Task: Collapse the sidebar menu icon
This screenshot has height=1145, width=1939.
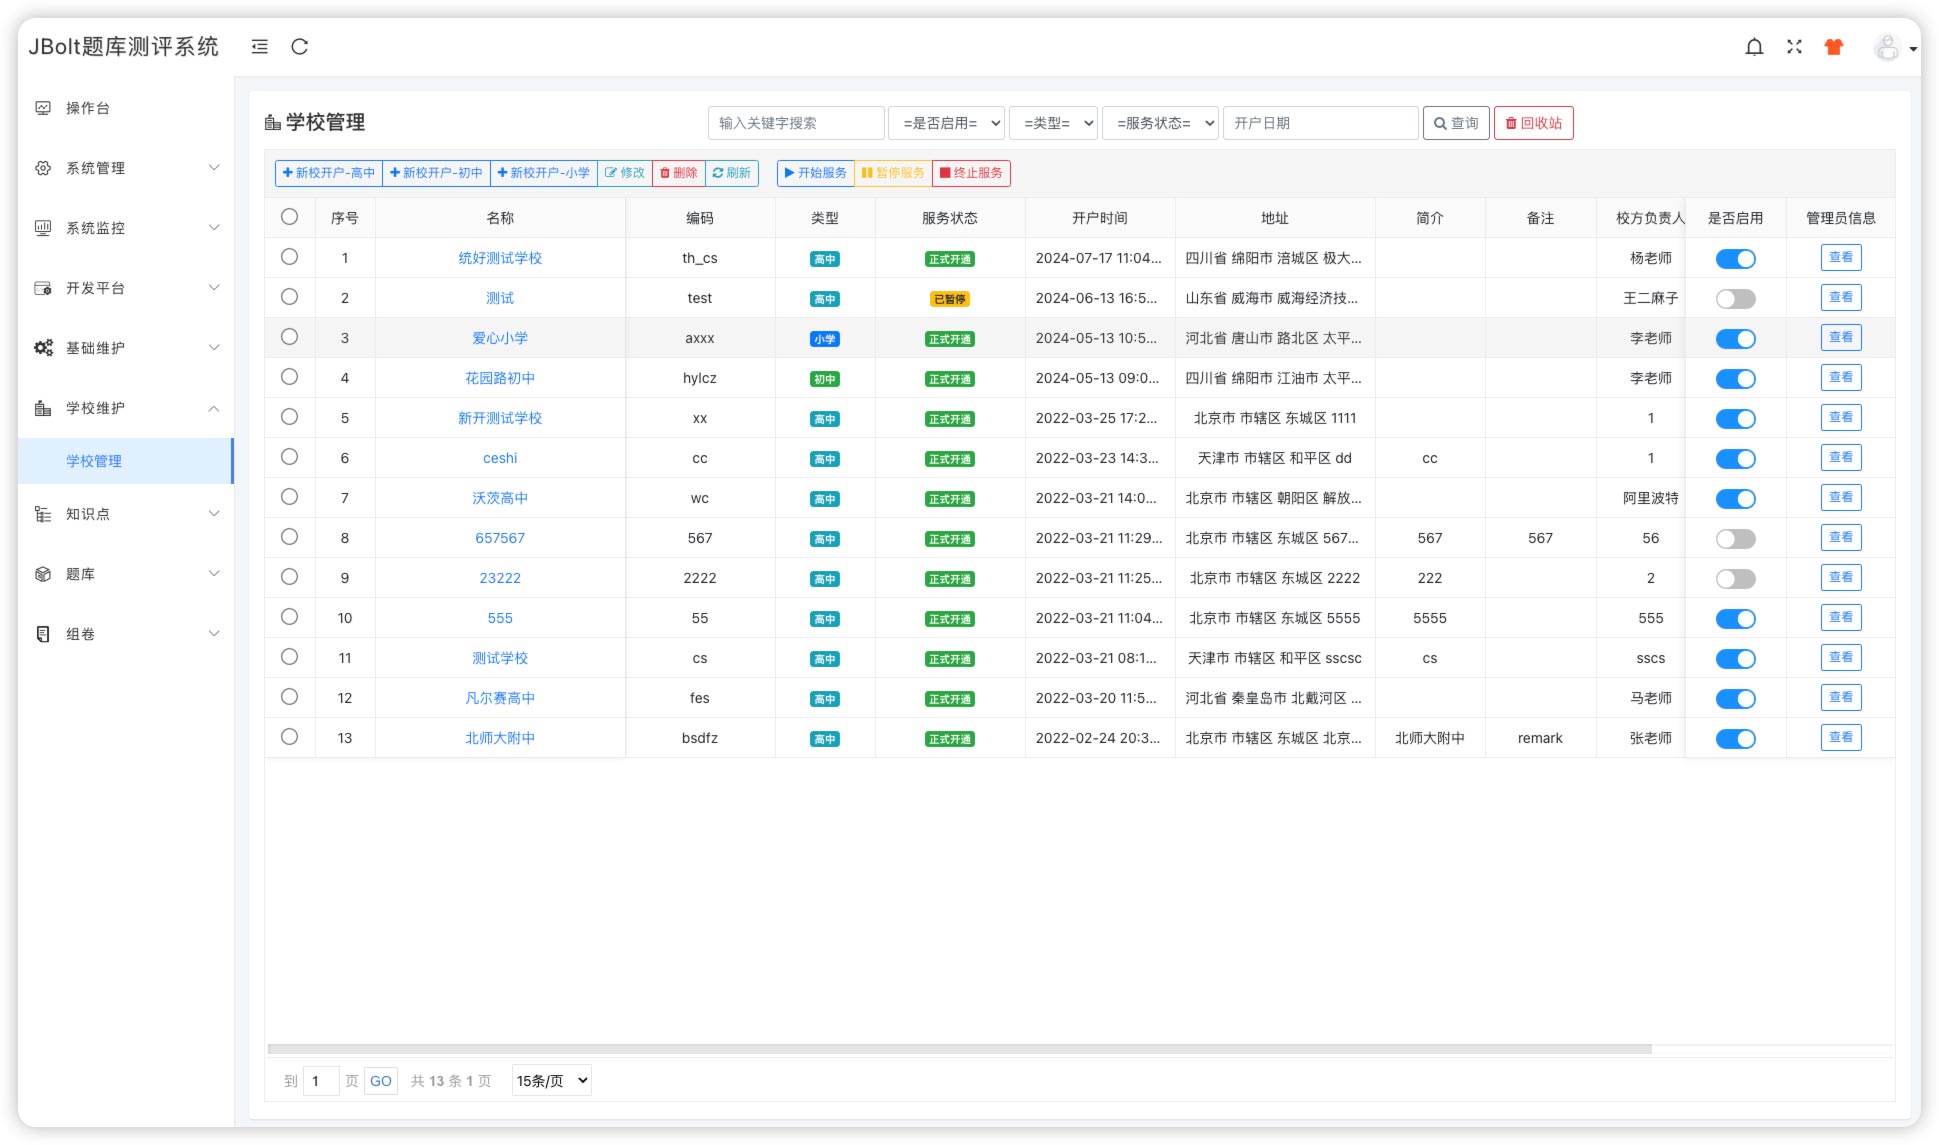Action: click(259, 46)
